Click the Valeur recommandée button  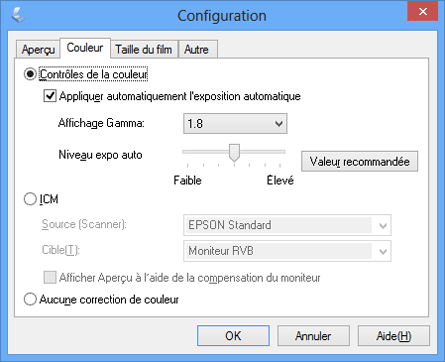coord(359,162)
